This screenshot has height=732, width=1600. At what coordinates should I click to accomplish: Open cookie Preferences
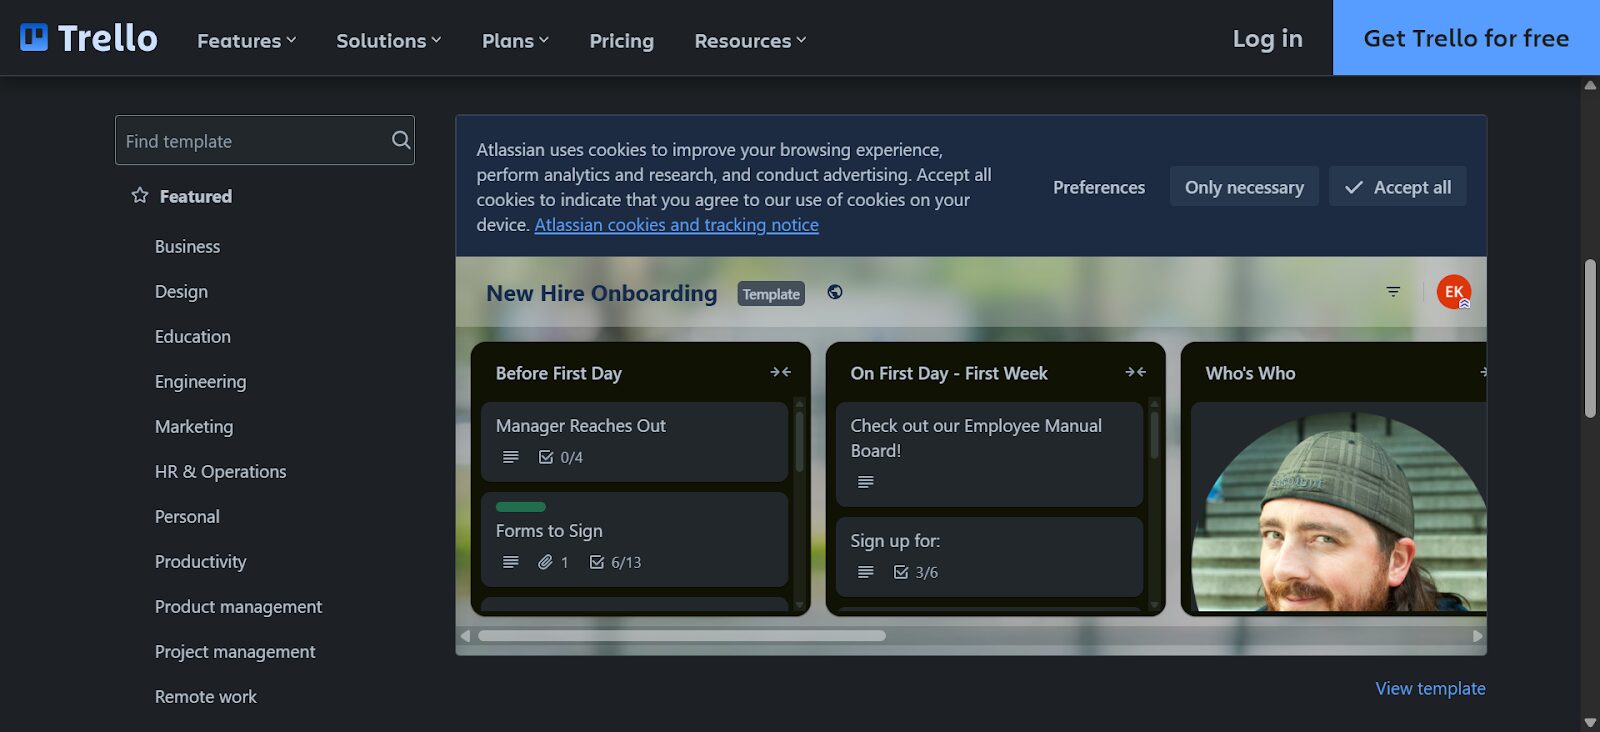(x=1099, y=187)
